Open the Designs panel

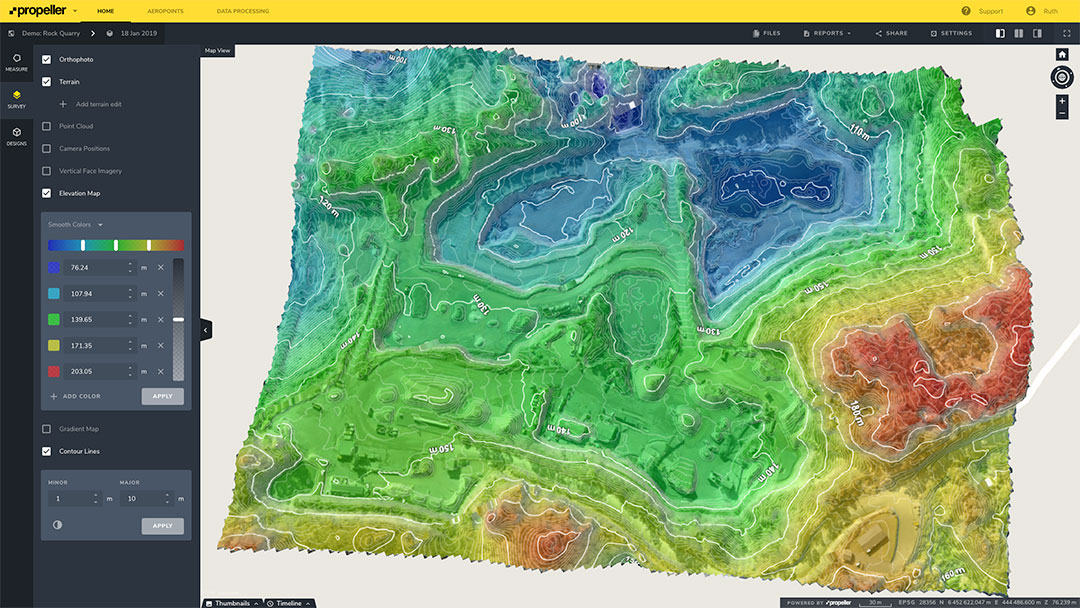(x=17, y=136)
